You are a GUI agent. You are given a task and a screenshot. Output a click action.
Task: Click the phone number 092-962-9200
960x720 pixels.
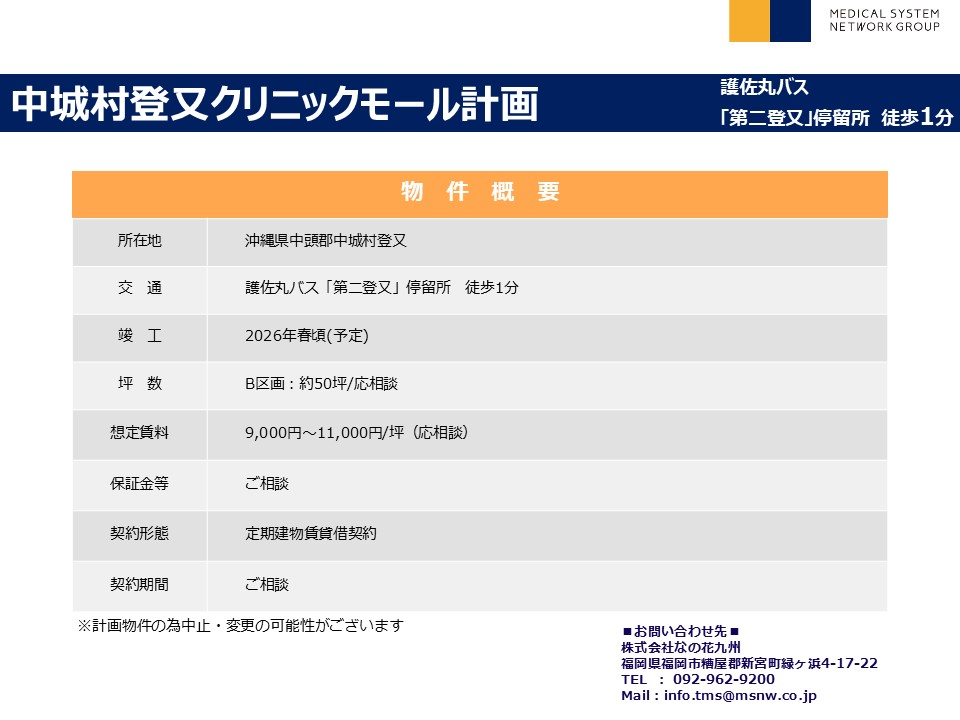click(x=724, y=679)
